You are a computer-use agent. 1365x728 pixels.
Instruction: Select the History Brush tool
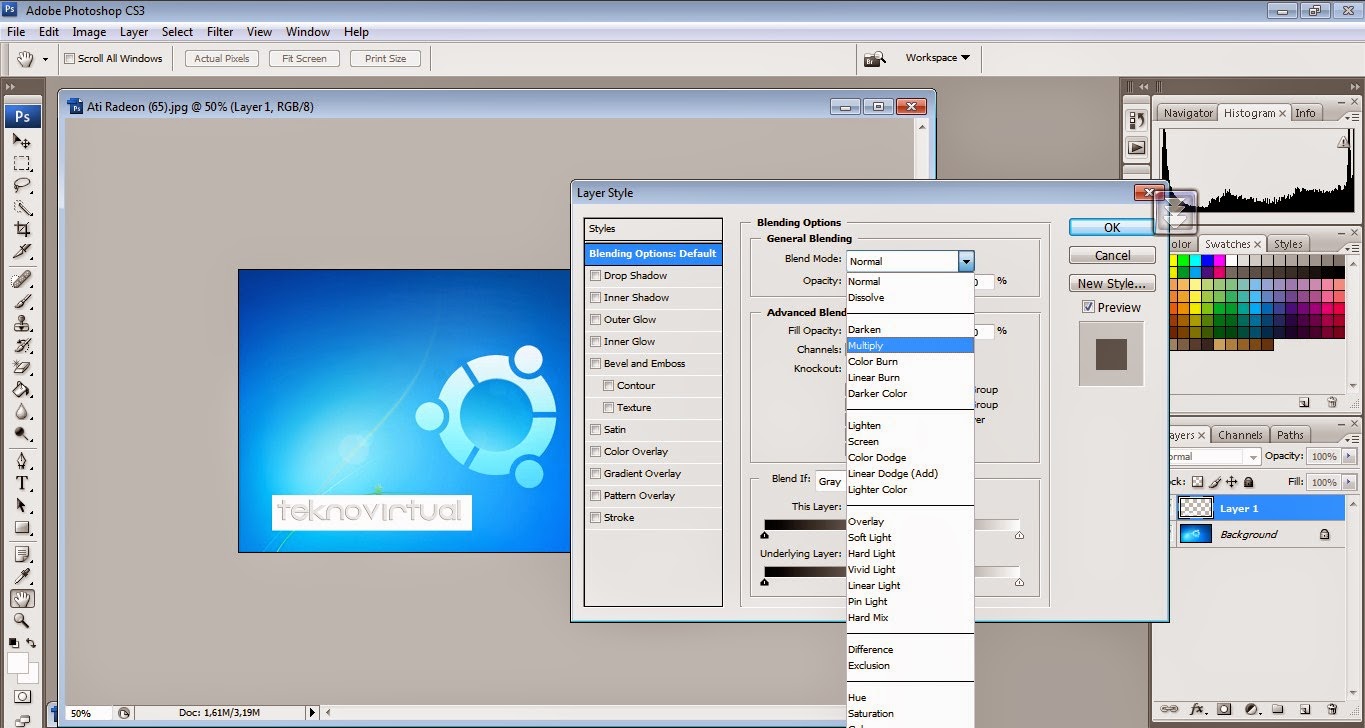click(x=22, y=345)
